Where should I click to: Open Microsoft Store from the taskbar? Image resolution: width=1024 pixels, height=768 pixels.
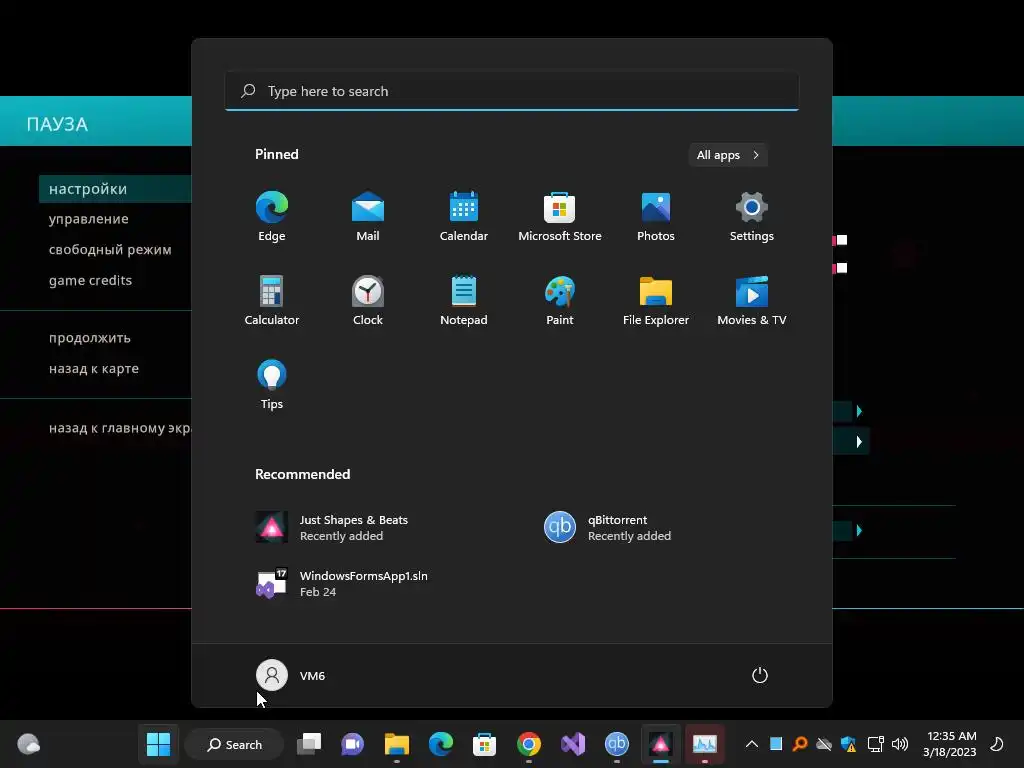[x=485, y=744]
